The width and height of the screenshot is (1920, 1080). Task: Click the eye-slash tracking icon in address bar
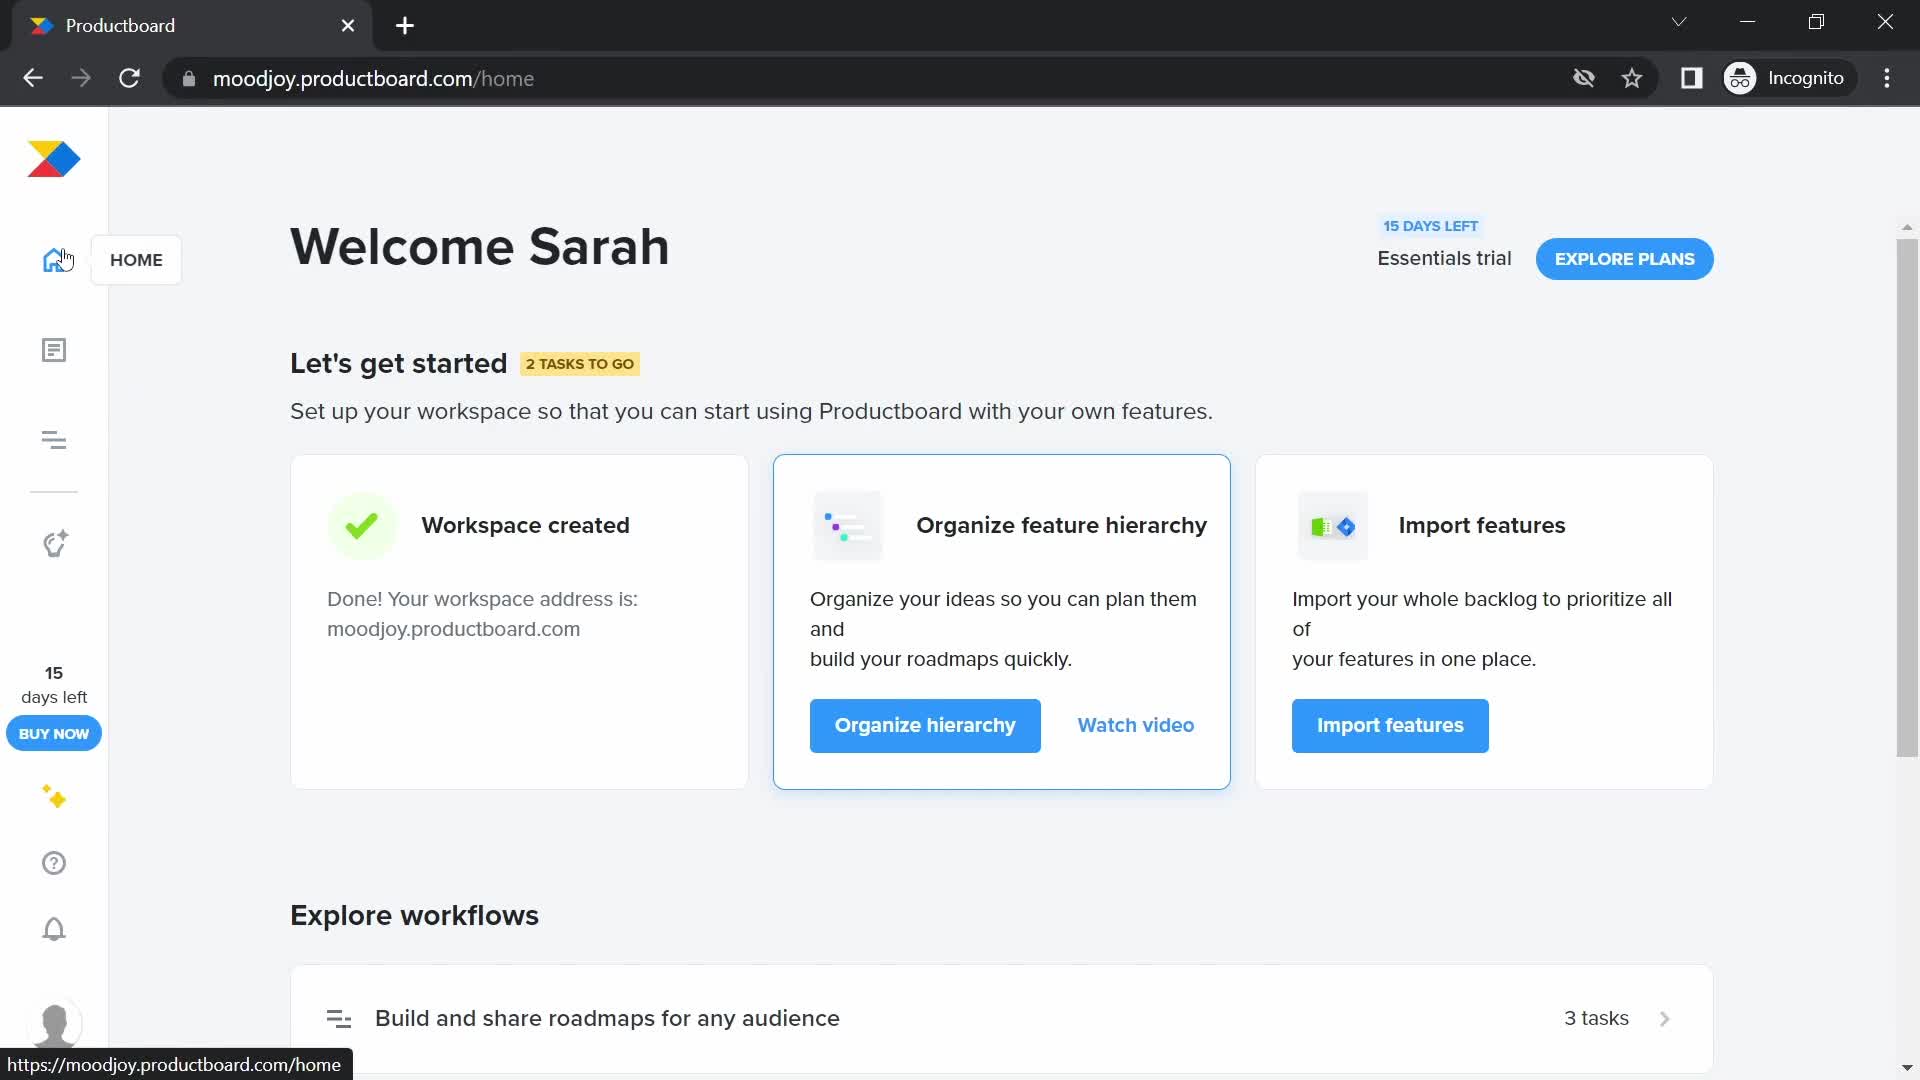(x=1583, y=78)
